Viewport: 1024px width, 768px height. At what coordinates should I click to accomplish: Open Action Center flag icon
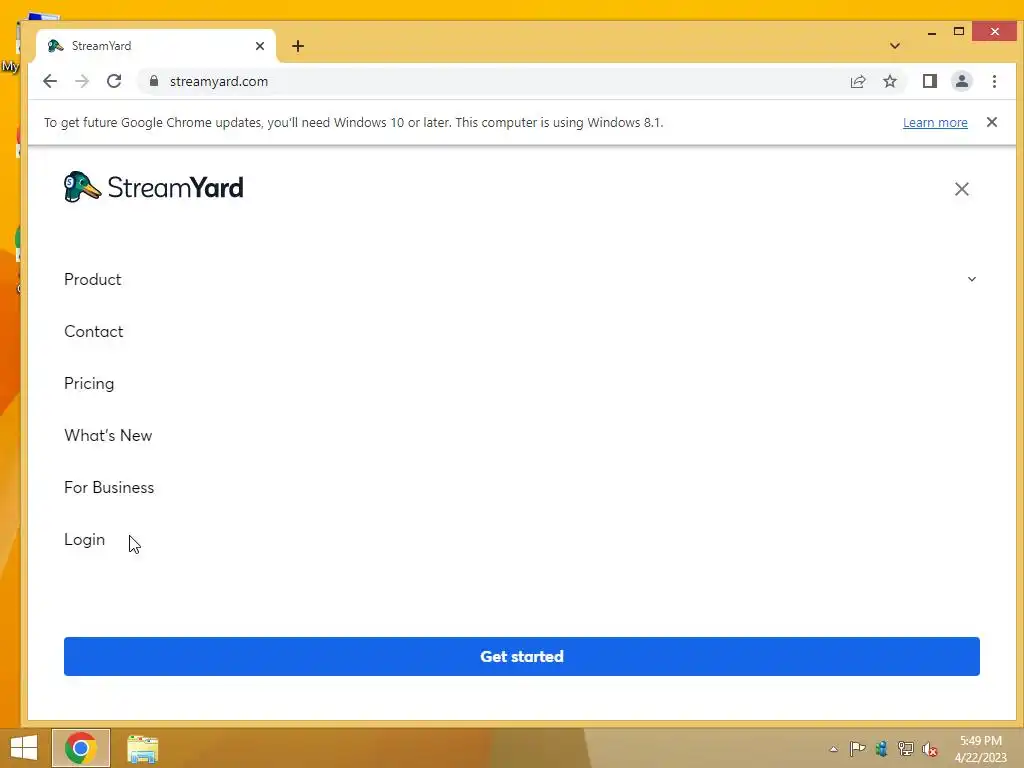857,748
